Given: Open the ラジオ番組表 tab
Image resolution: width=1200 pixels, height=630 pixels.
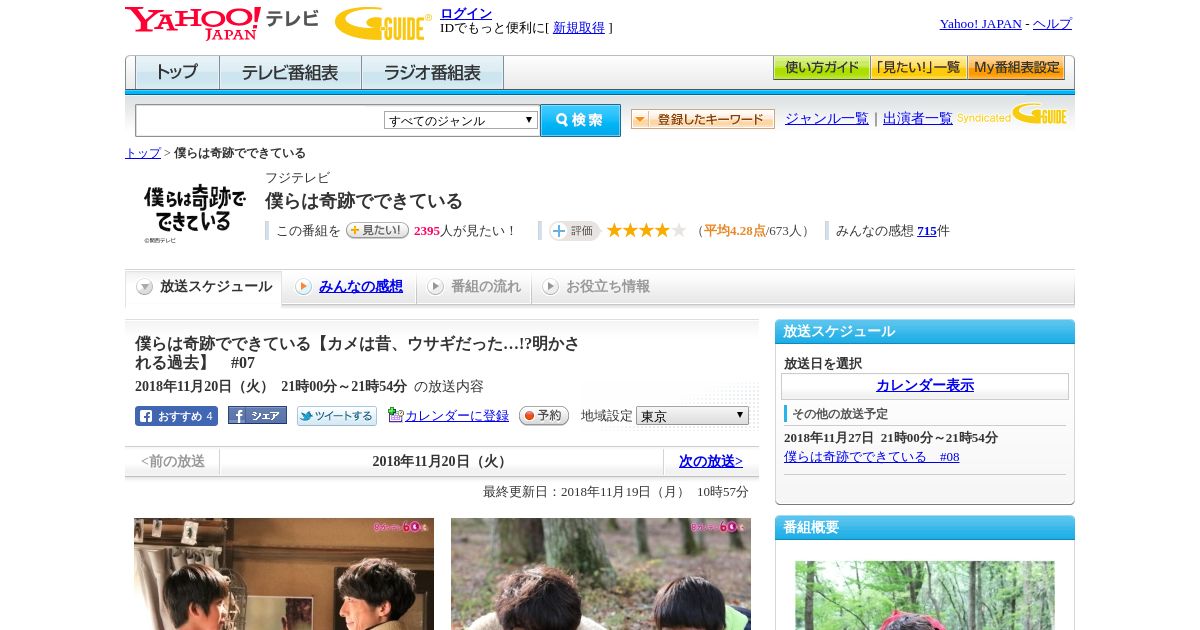Looking at the screenshot, I should pos(432,73).
